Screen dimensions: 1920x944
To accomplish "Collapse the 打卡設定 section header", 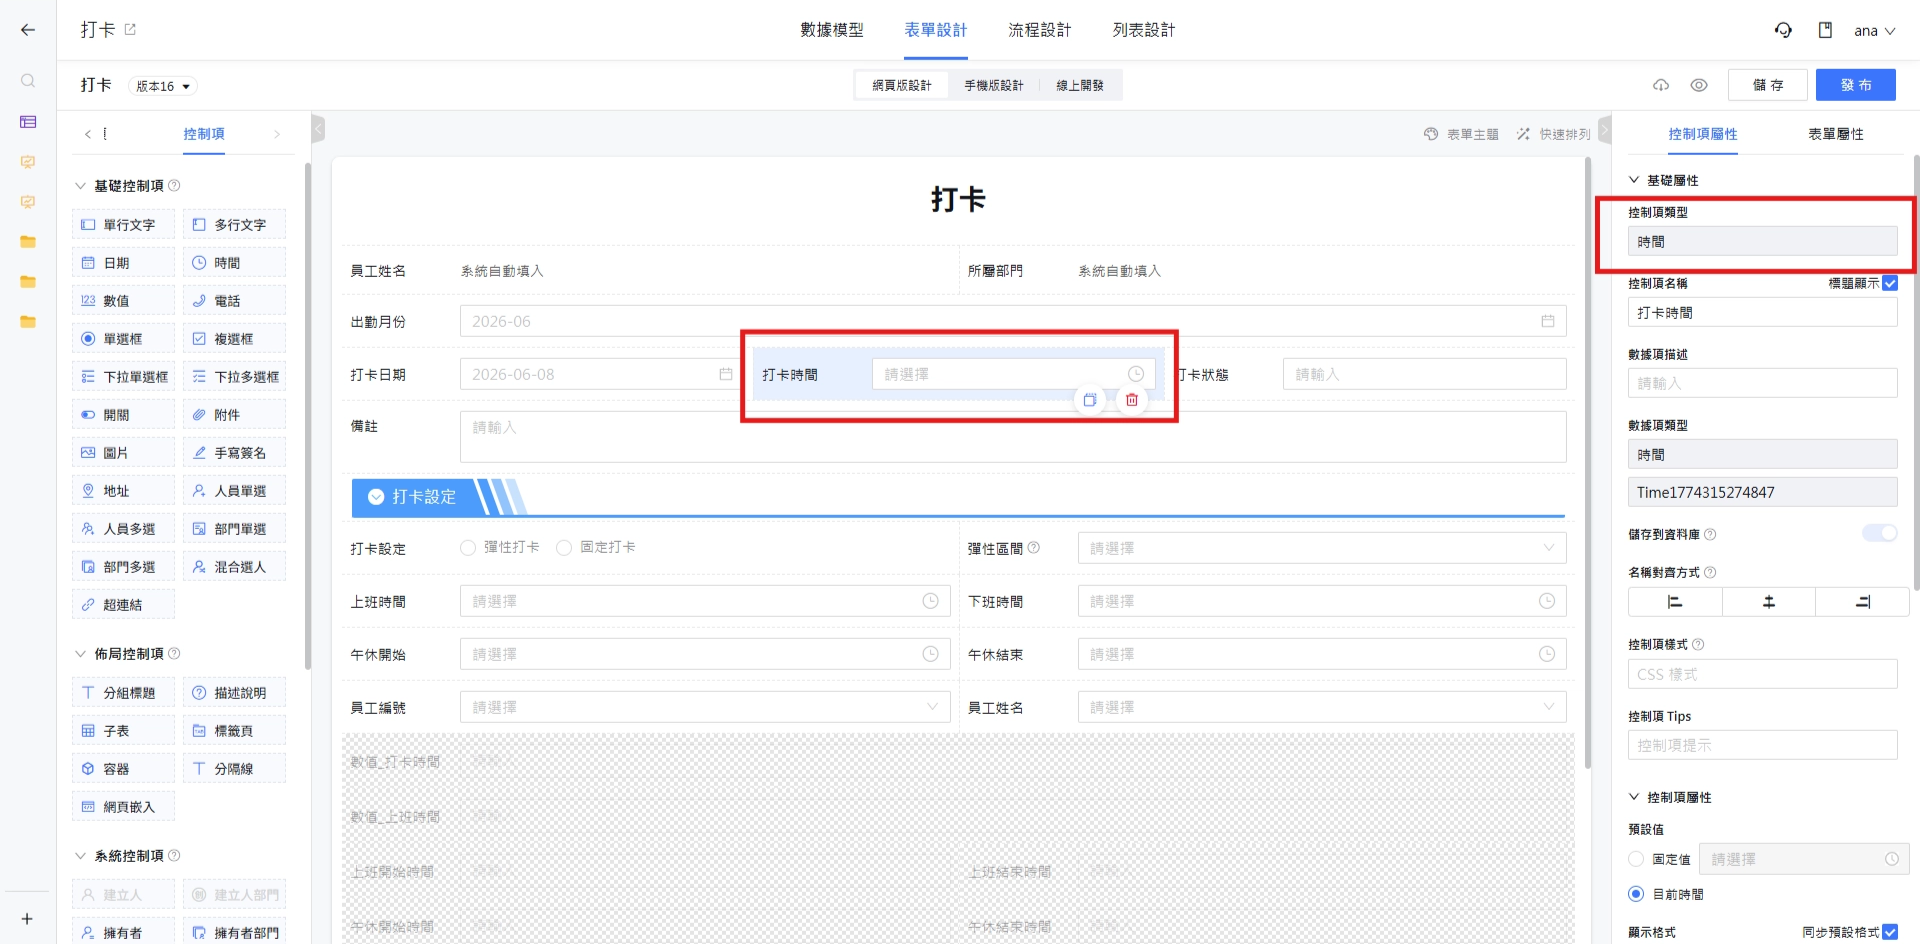I will (x=376, y=497).
